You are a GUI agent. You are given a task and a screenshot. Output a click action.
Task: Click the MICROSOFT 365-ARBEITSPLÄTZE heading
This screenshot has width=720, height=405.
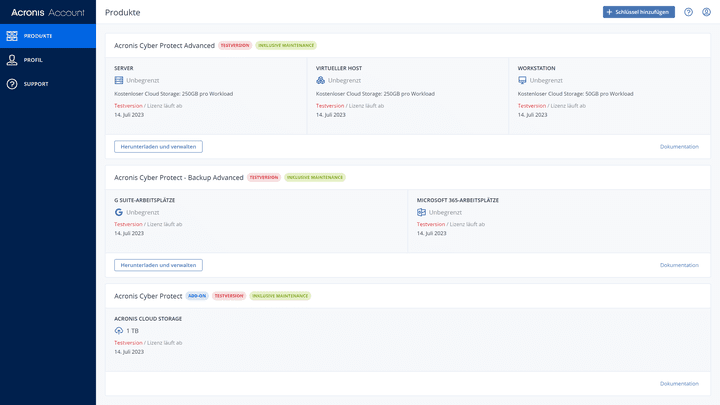458,200
